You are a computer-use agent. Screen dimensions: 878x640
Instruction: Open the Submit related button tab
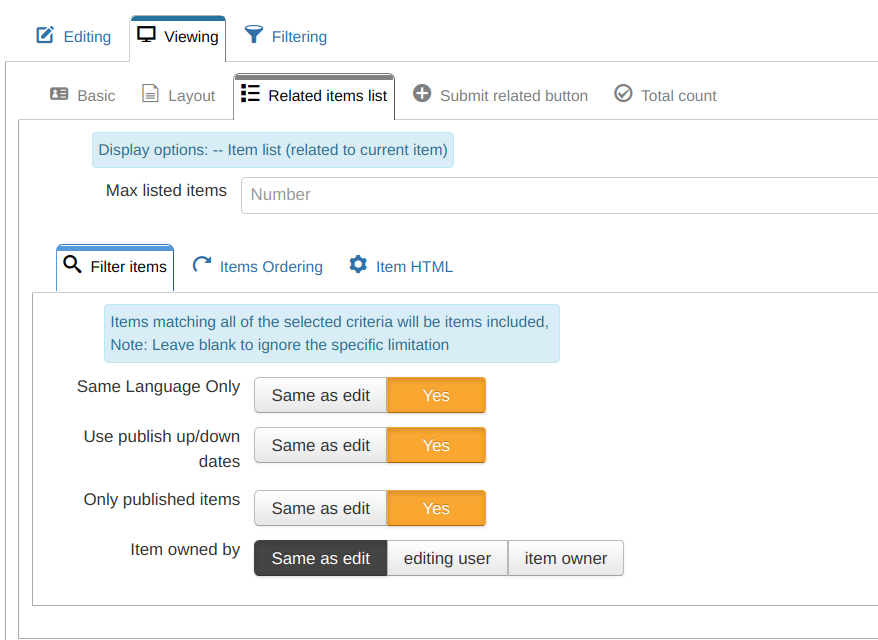(x=501, y=96)
